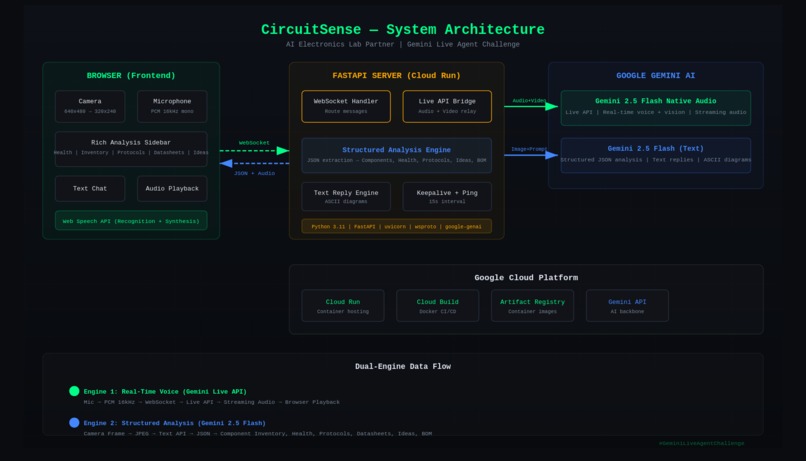Viewport: 806px width, 461px height.
Task: Click the blue Engine 2 bullet dot
Action: tap(74, 422)
